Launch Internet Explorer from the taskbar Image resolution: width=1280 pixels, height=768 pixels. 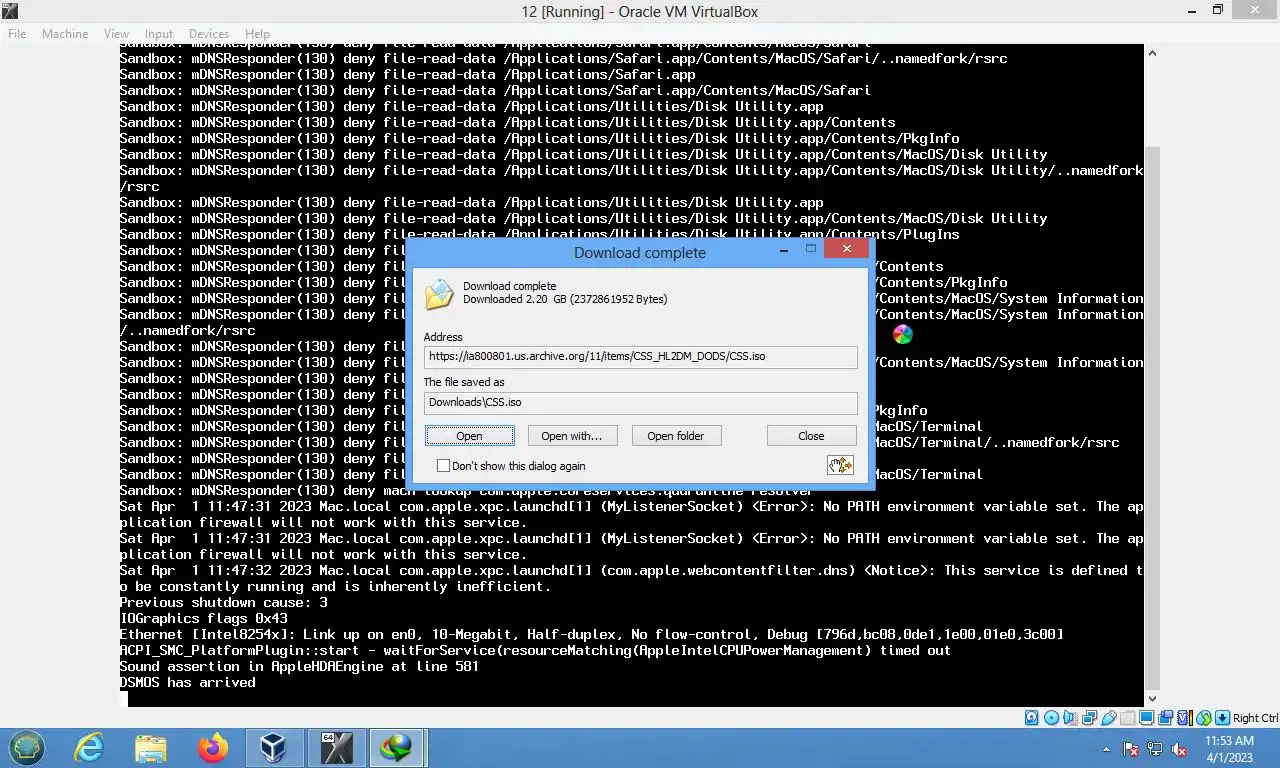click(x=89, y=748)
